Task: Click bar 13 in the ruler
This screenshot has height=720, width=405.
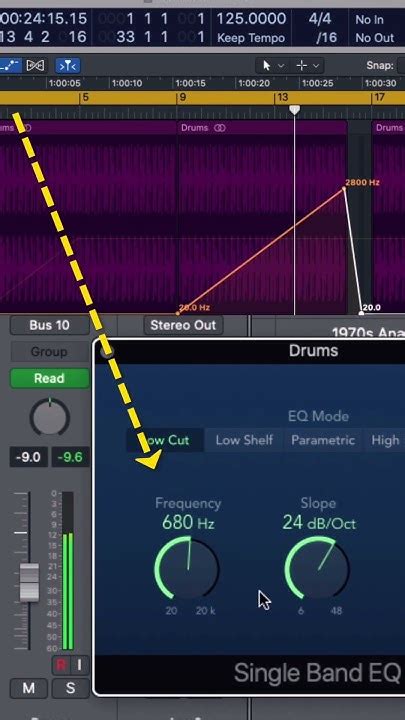Action: pyautogui.click(x=282, y=98)
